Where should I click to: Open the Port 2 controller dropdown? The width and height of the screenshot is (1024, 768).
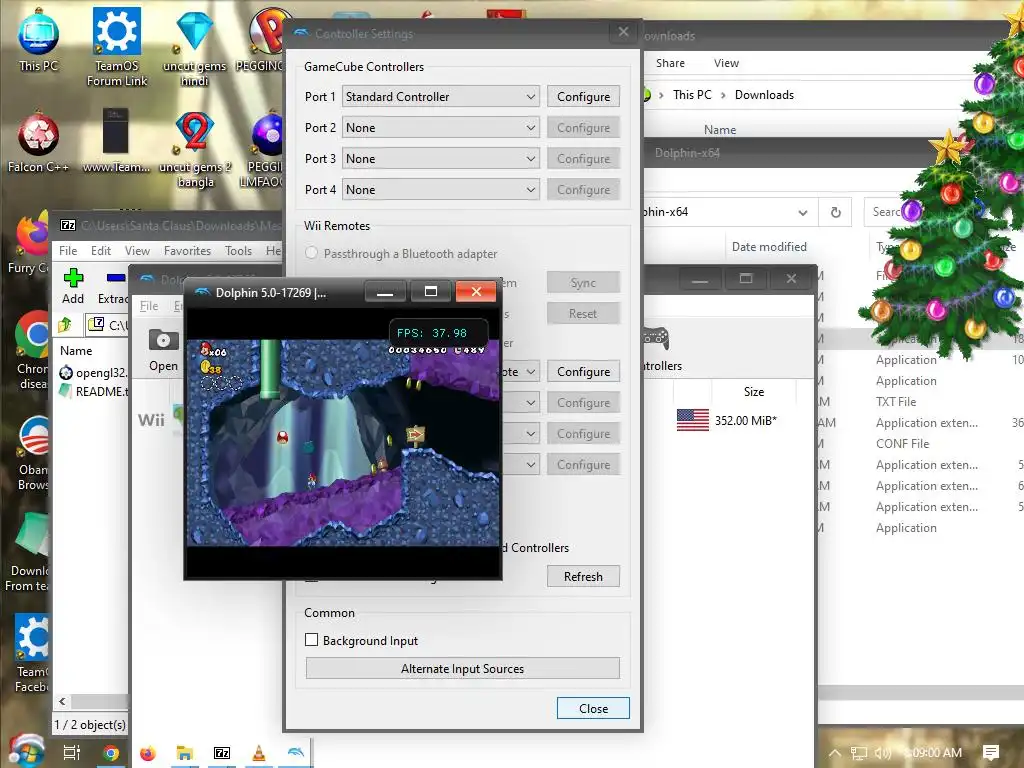coord(441,127)
